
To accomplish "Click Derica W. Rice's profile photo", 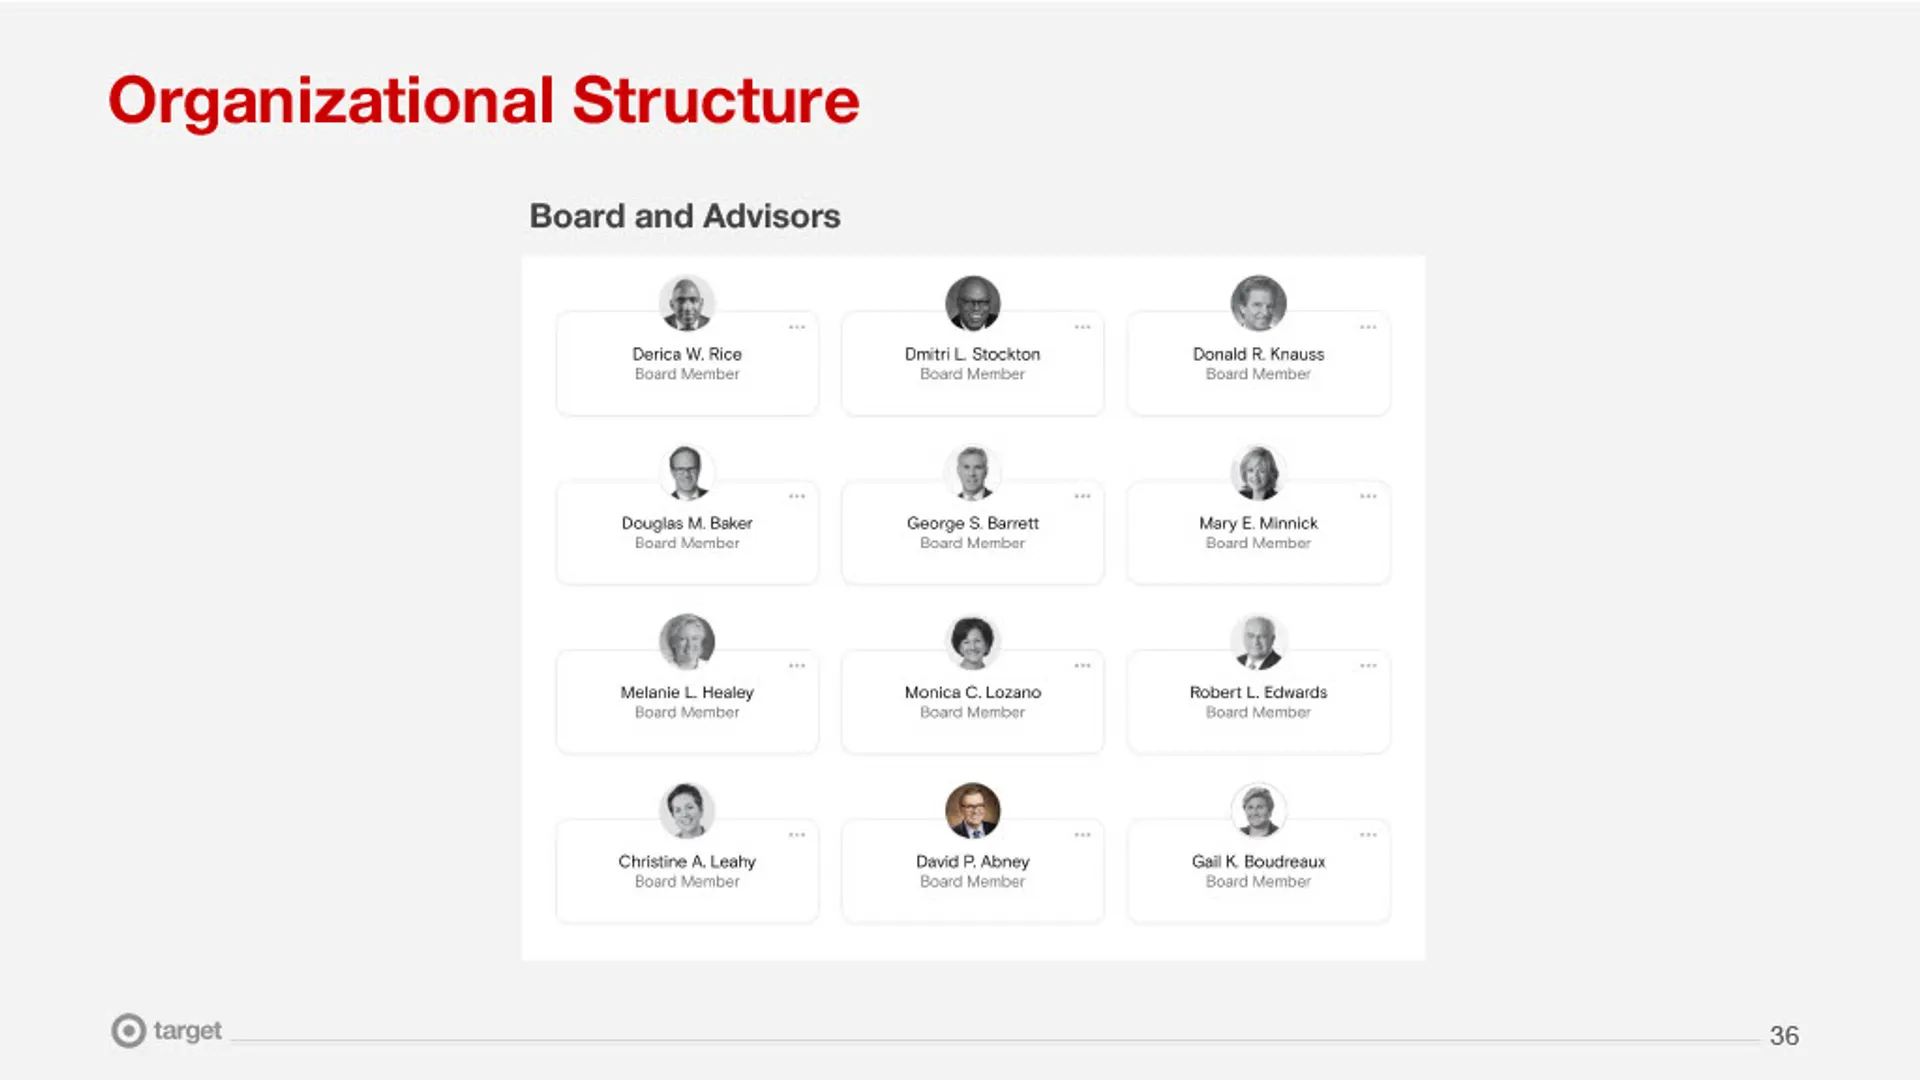I will pyautogui.click(x=687, y=303).
